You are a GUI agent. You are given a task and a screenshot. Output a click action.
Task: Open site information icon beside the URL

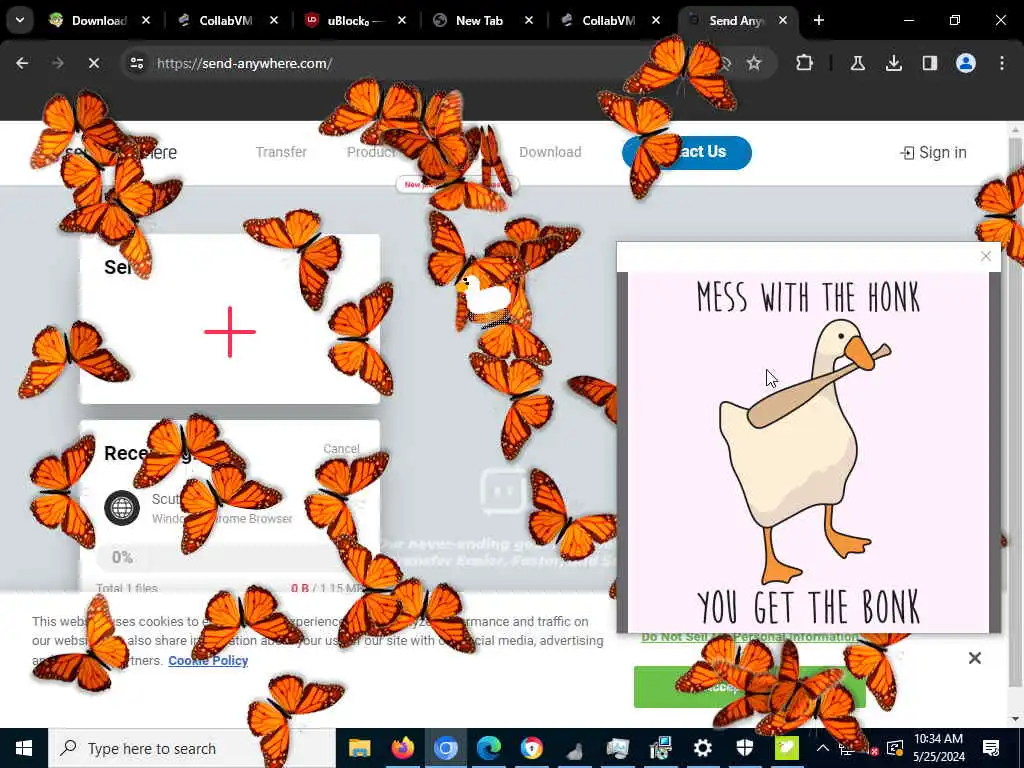(x=136, y=63)
